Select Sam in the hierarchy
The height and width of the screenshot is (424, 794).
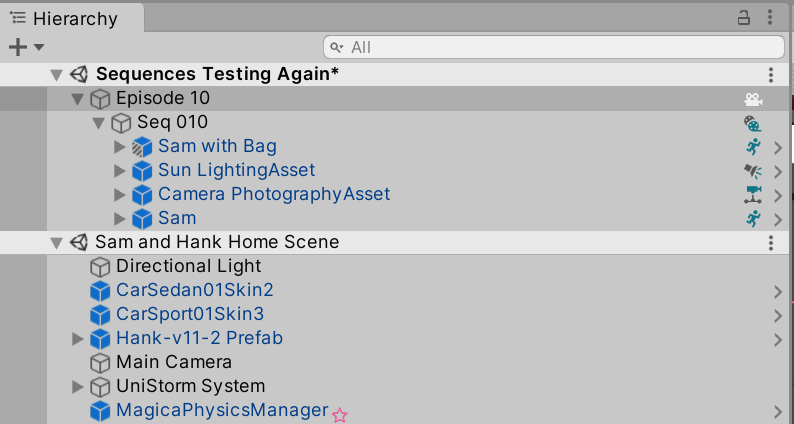click(177, 218)
